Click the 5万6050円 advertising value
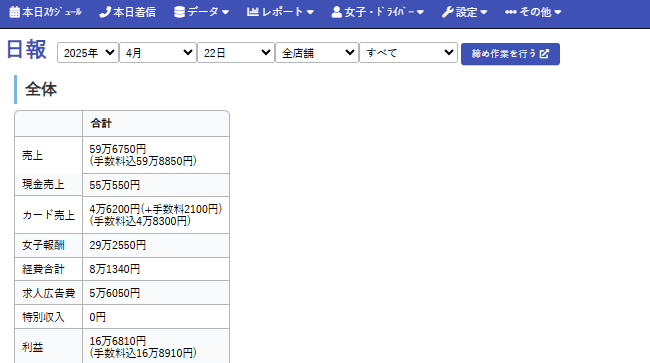 click(115, 293)
